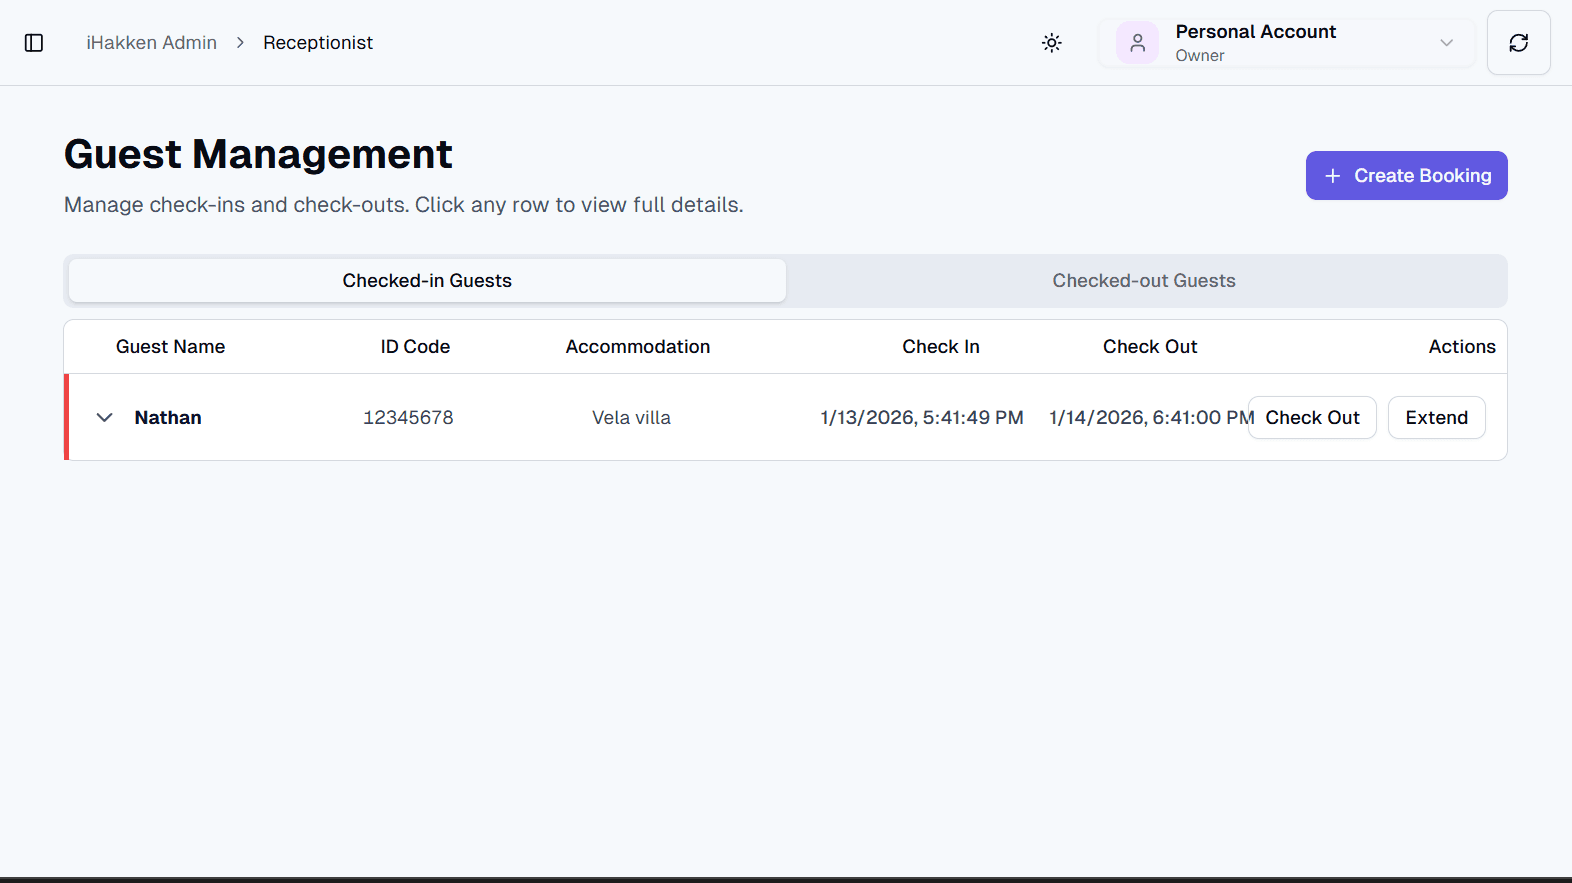Image resolution: width=1572 pixels, height=883 pixels.
Task: Switch to the Checked-out Guests tab
Action: pos(1144,281)
